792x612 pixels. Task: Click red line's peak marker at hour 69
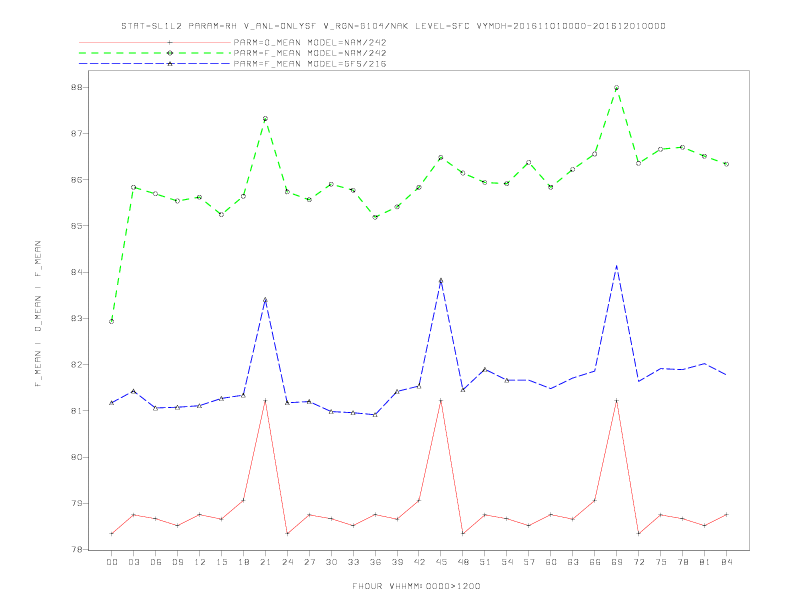click(x=616, y=400)
